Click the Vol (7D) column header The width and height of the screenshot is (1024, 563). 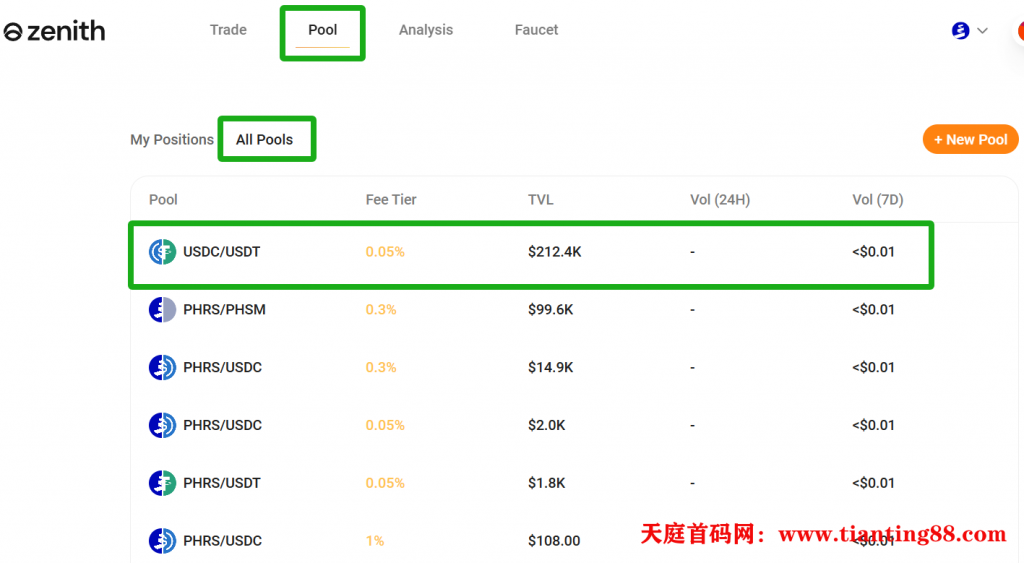878,200
